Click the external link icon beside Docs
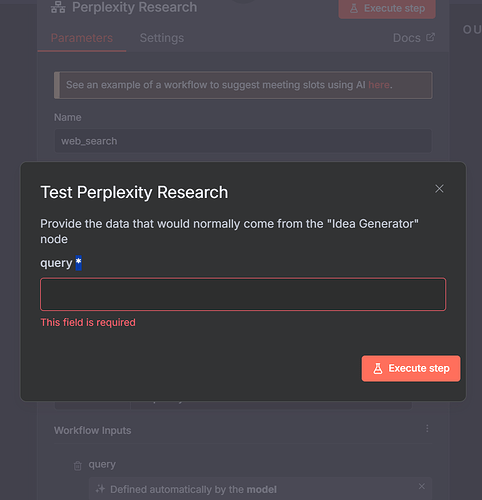Image resolution: width=482 pixels, height=500 pixels. click(x=430, y=37)
